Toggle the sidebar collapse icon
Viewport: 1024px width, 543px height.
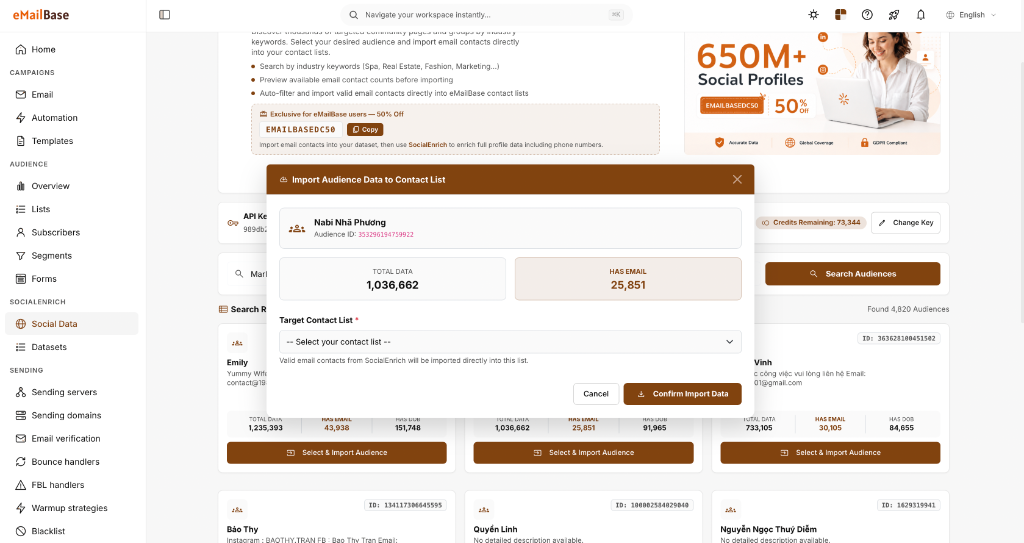click(165, 14)
